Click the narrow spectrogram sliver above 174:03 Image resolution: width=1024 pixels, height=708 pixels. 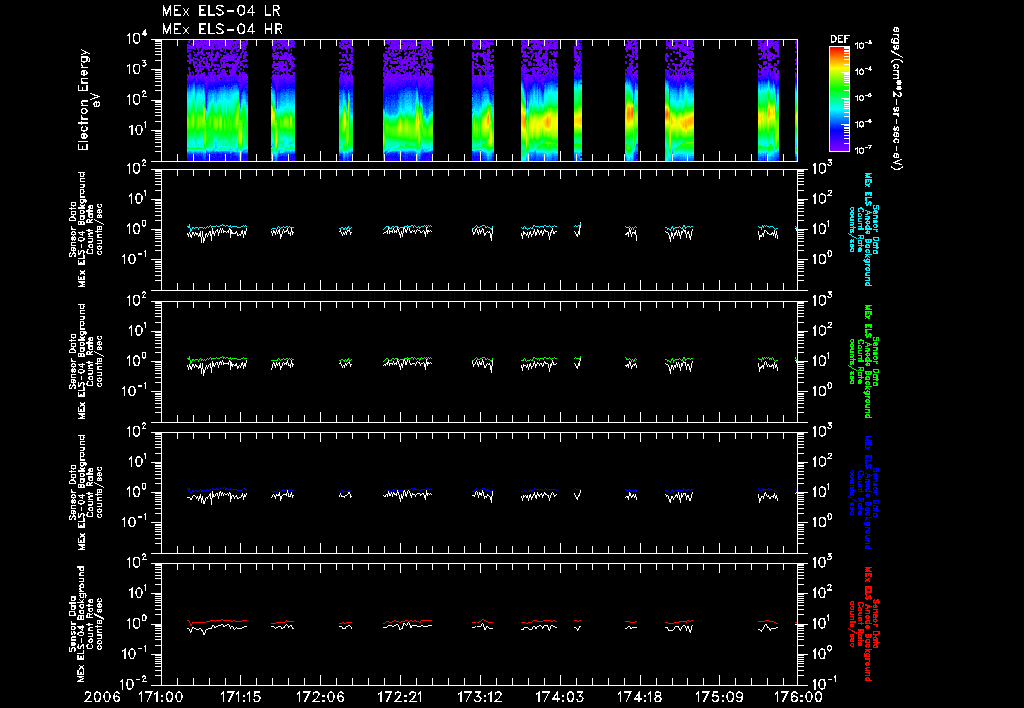578,100
